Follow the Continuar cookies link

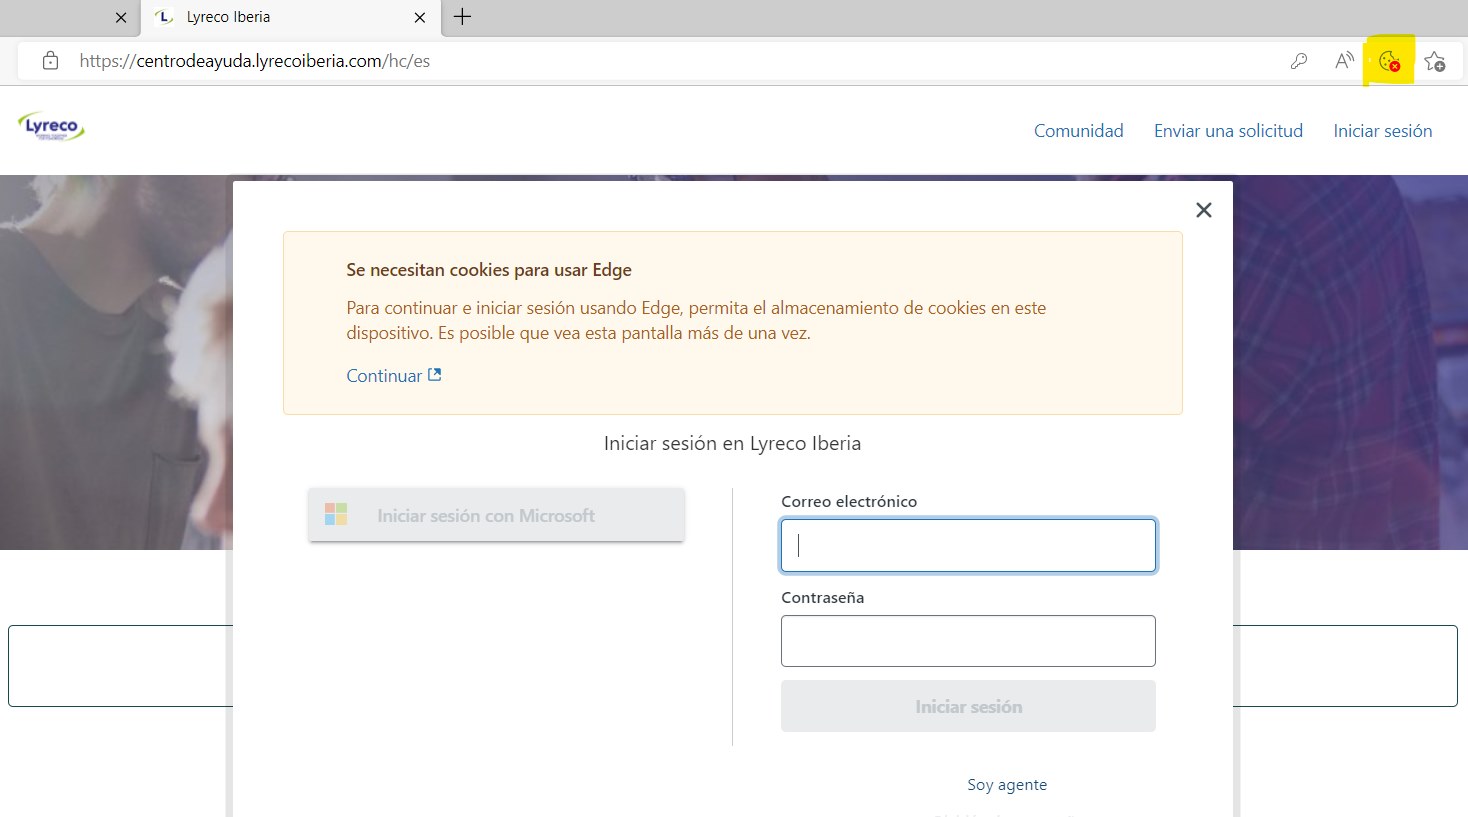pos(384,376)
